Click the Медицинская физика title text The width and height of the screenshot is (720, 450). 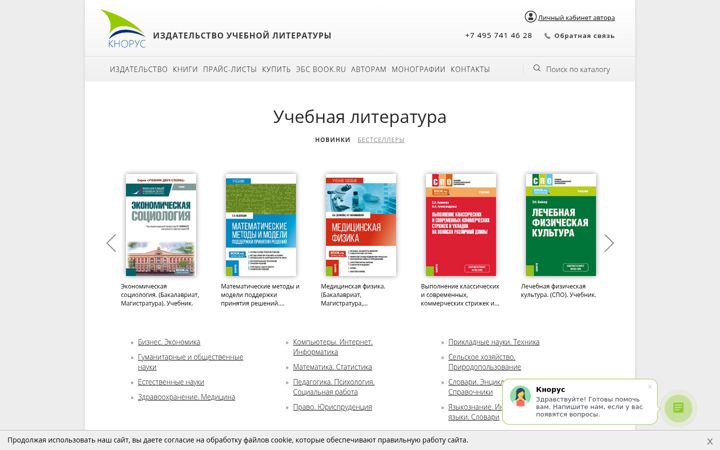coord(353,295)
